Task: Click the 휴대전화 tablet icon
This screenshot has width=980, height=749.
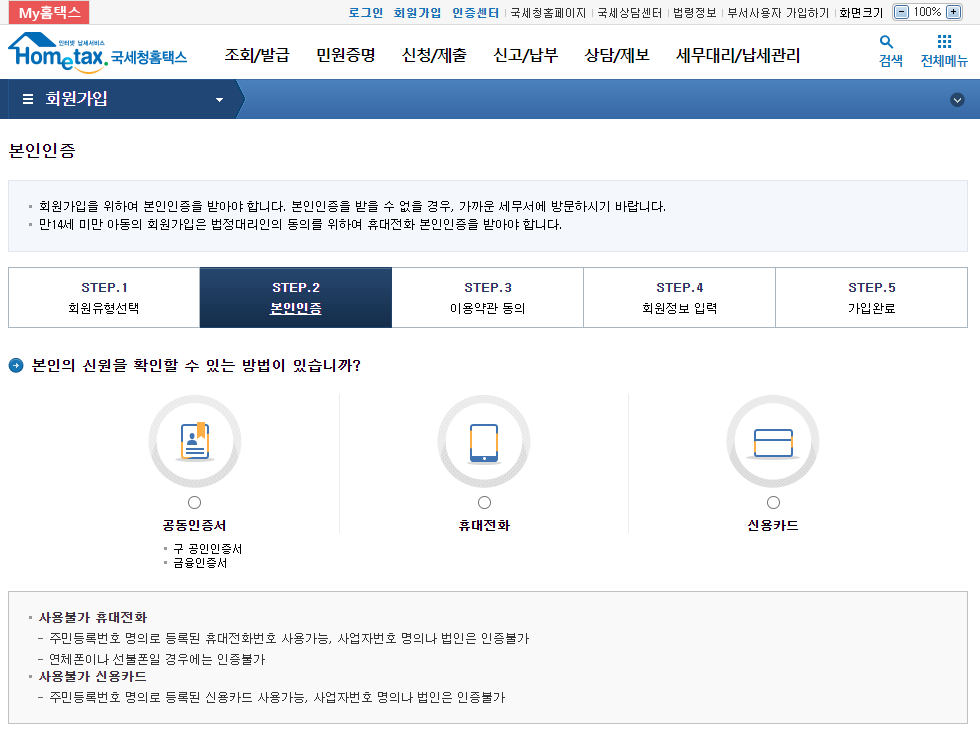Action: pos(484,441)
